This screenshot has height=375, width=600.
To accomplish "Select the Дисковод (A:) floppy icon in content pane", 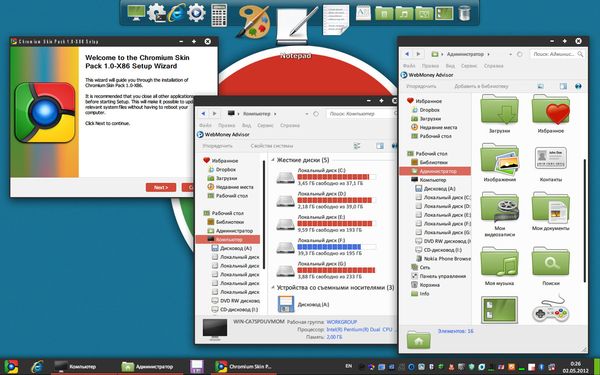I will point(287,305).
